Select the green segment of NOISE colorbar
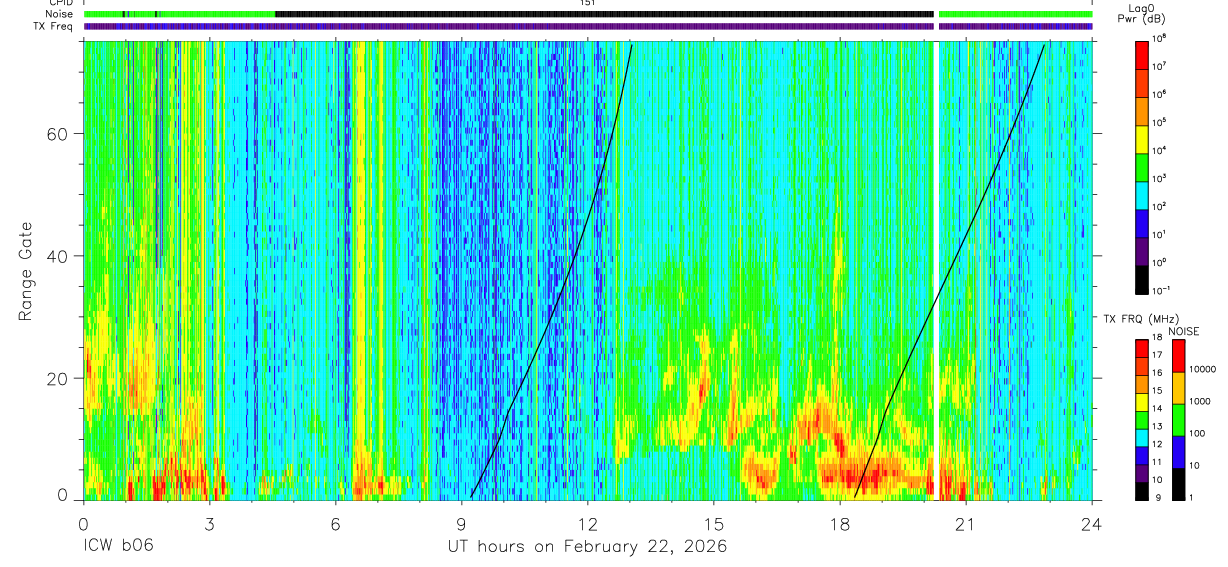This screenshot has height=567, width=1228. [1178, 418]
